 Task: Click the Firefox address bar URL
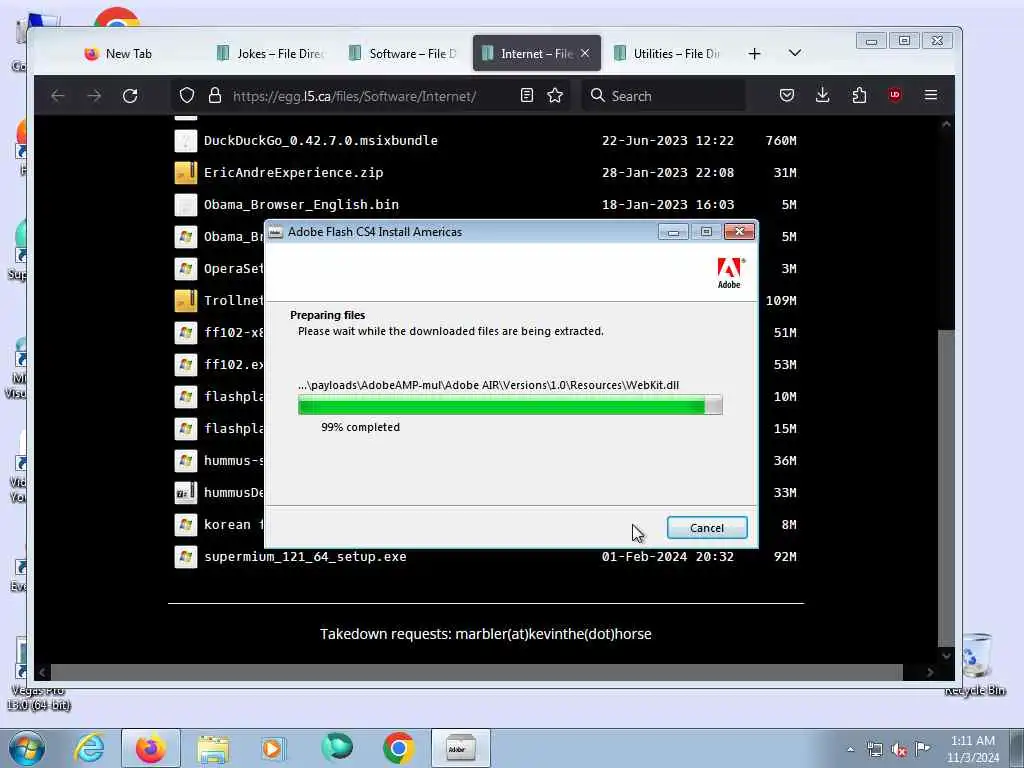point(354,96)
